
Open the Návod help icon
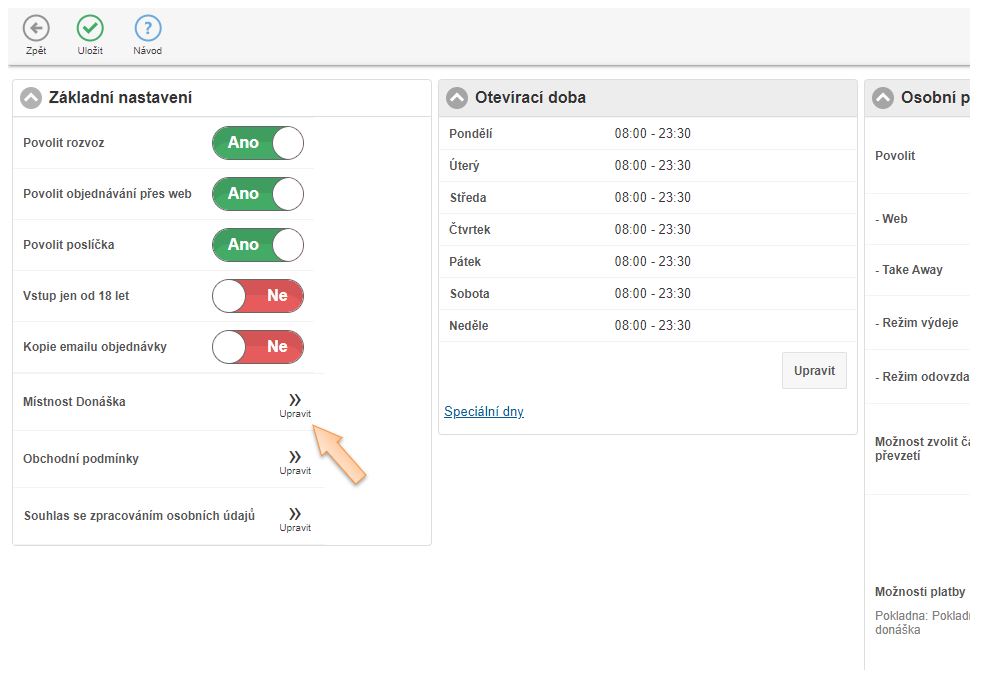(147, 29)
